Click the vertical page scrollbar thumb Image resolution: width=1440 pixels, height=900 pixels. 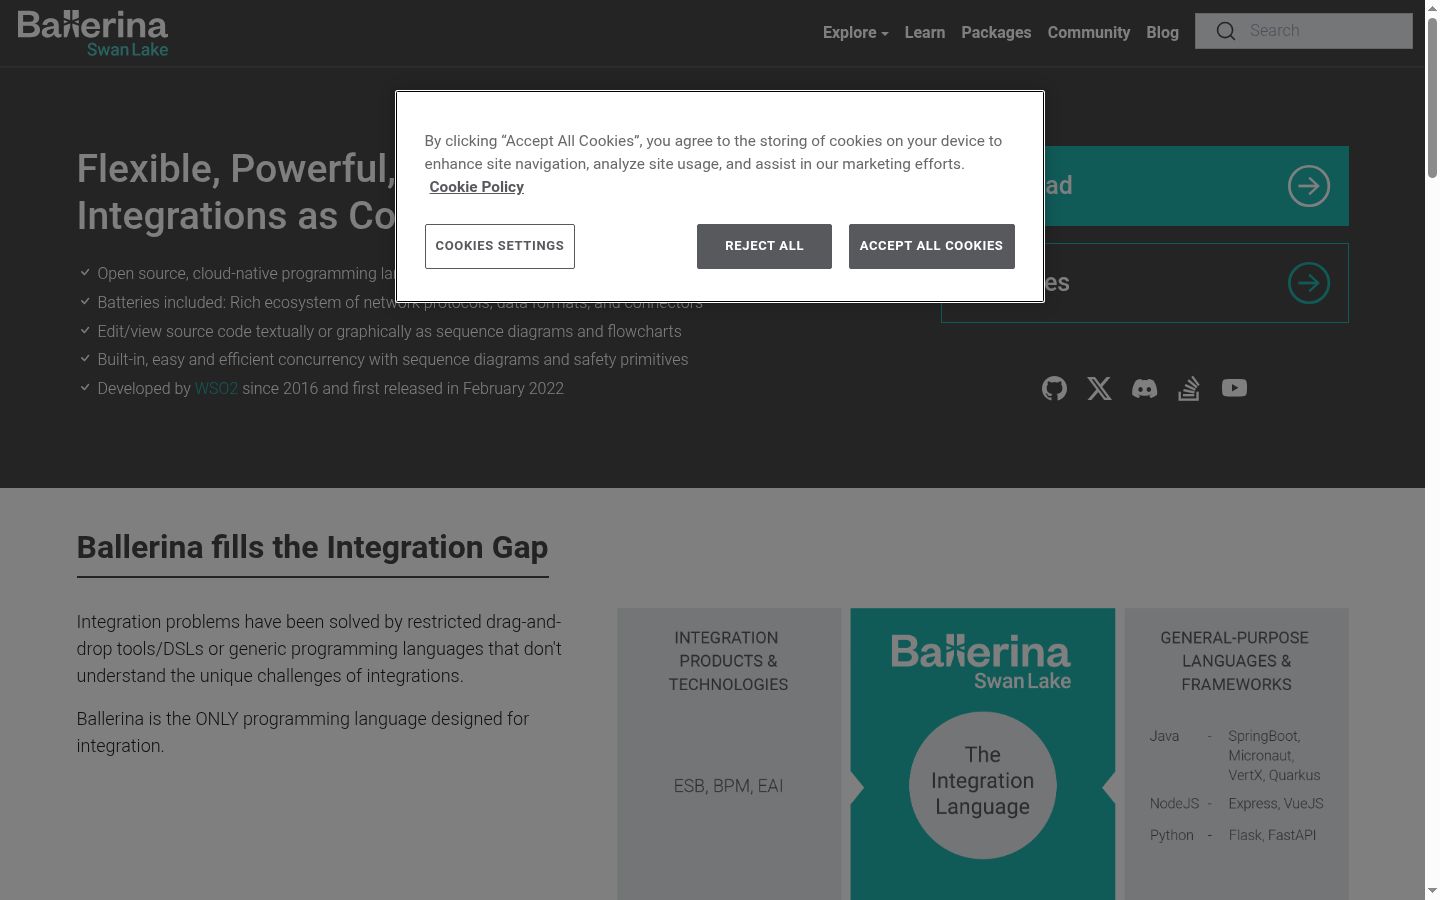tap(1432, 96)
